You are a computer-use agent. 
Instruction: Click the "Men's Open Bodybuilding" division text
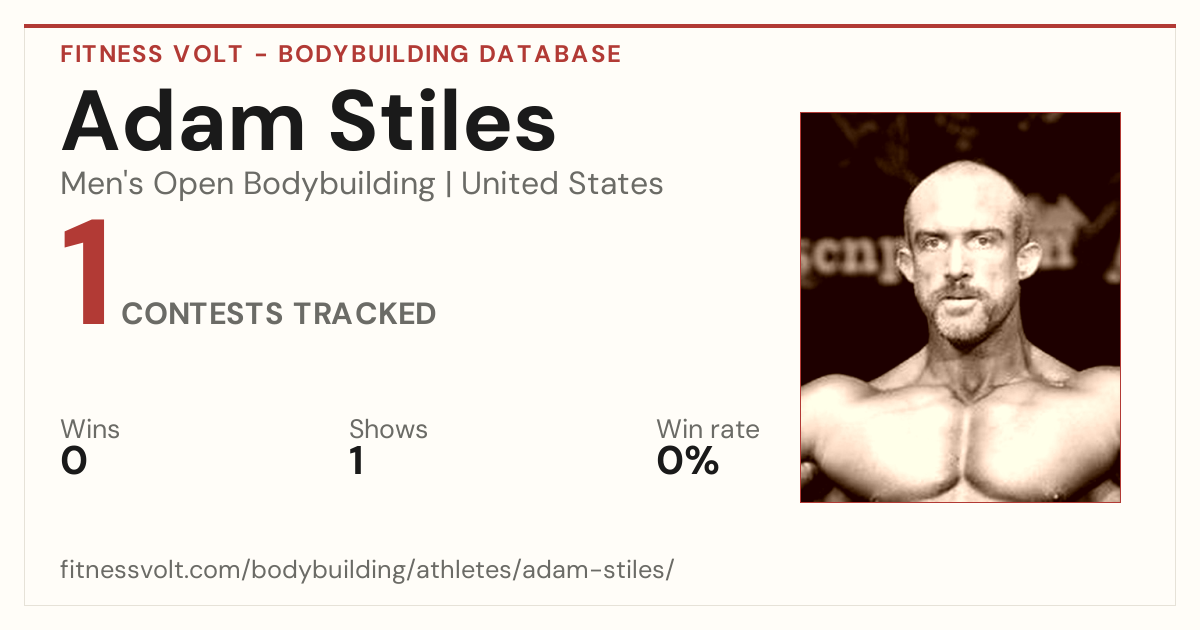[248, 184]
